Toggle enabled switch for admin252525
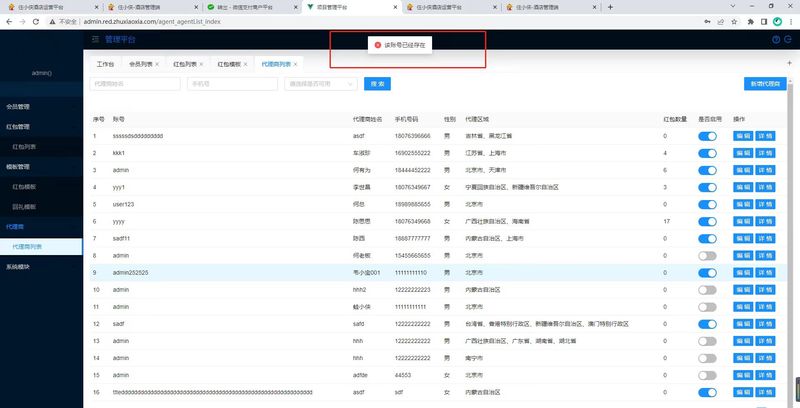The height and width of the screenshot is (408, 800). (707, 273)
